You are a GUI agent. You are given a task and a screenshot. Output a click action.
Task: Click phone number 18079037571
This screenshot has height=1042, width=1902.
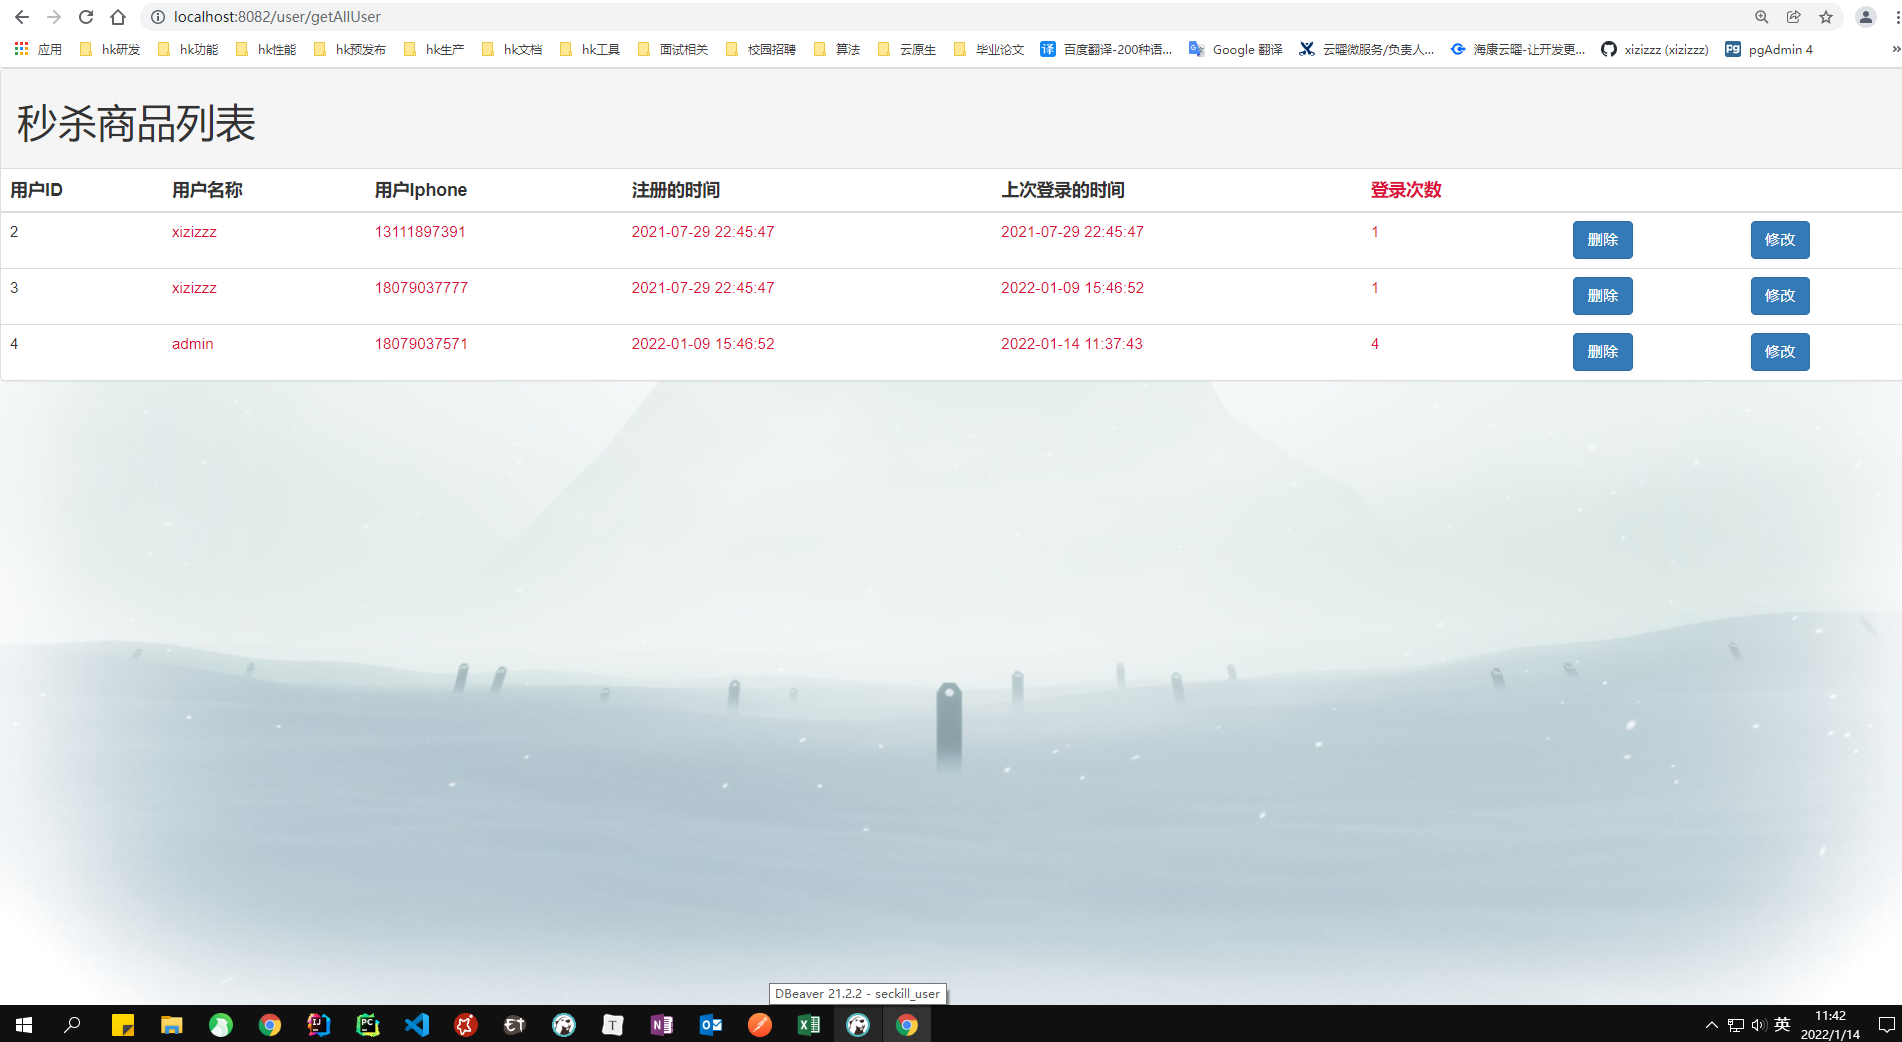421,344
